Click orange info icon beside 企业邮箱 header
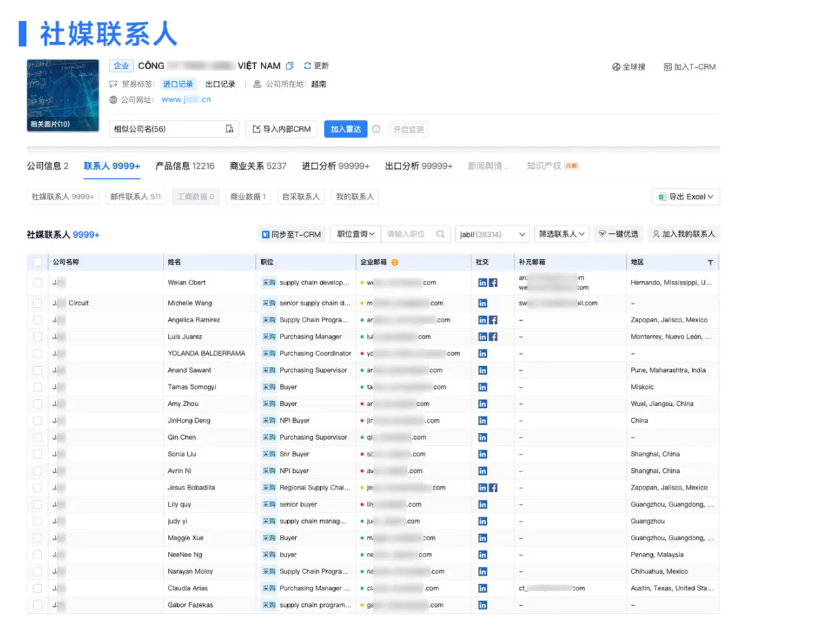The image size is (814, 638). pyautogui.click(x=395, y=262)
